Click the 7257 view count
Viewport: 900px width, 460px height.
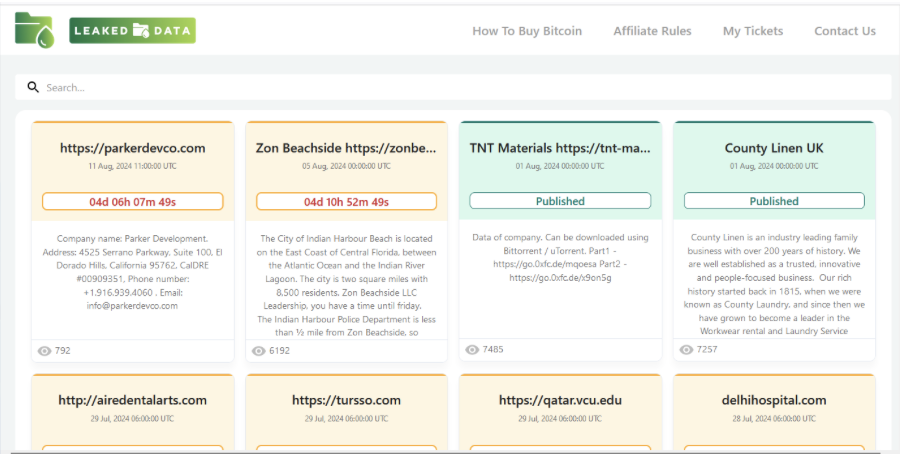(707, 350)
